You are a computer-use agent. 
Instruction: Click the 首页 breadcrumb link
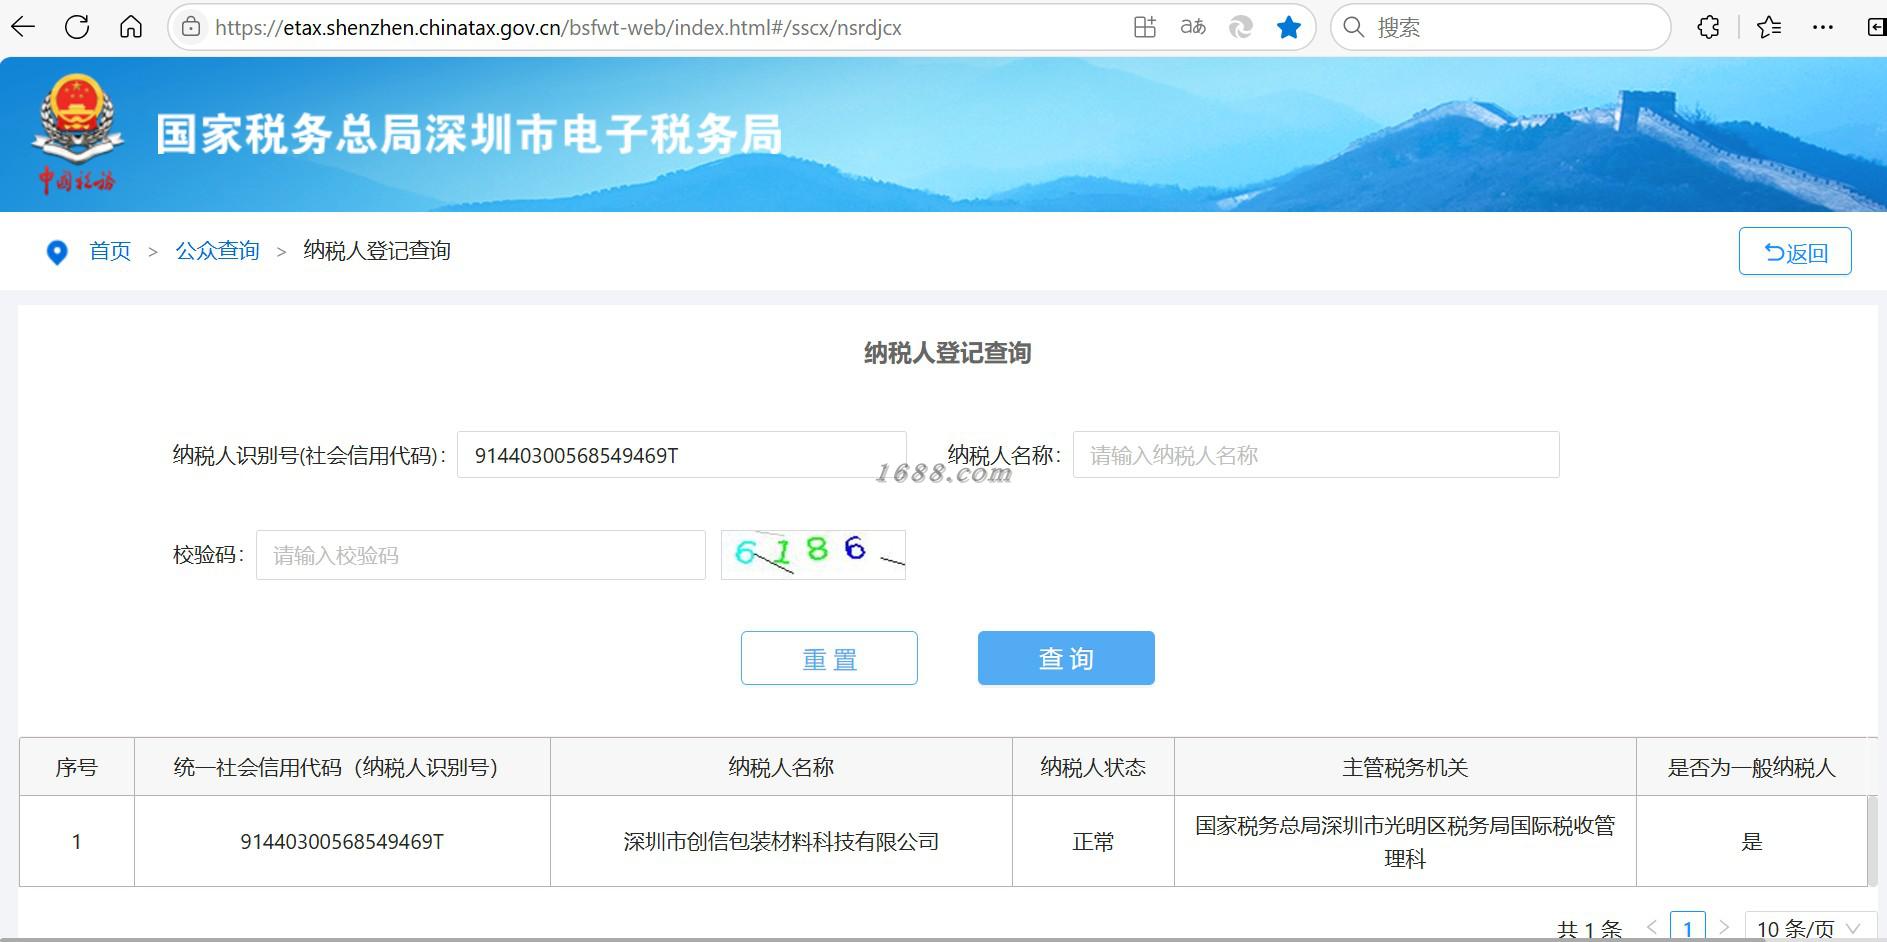(110, 251)
